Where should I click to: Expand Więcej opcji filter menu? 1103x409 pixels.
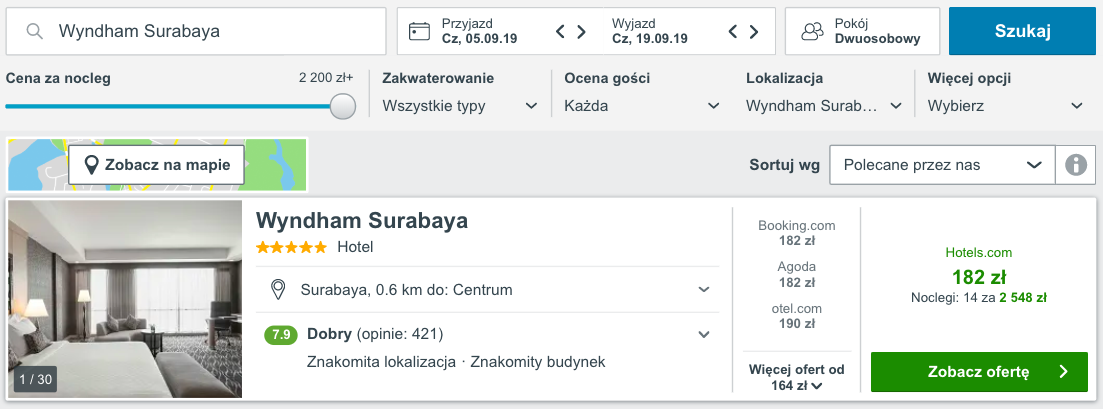point(1005,106)
